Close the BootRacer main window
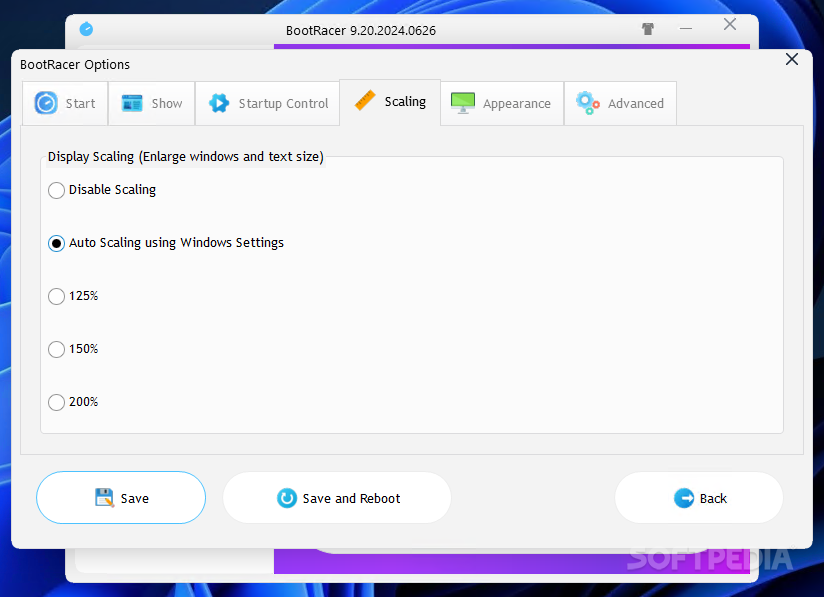Image resolution: width=824 pixels, height=597 pixels. click(x=729, y=24)
